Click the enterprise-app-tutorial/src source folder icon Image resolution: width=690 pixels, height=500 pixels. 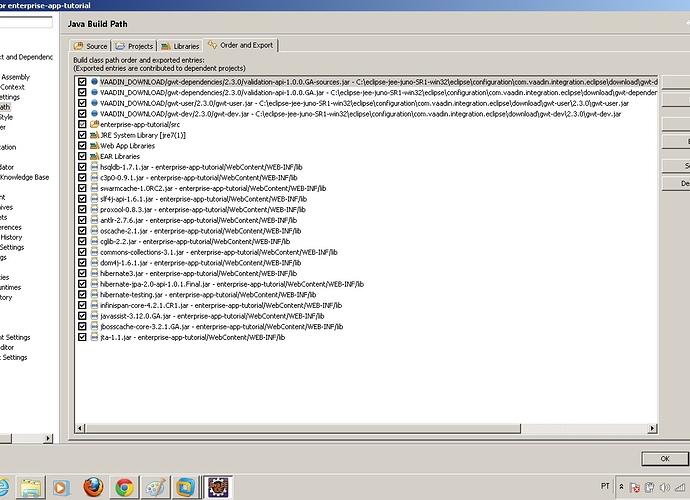pos(94,124)
